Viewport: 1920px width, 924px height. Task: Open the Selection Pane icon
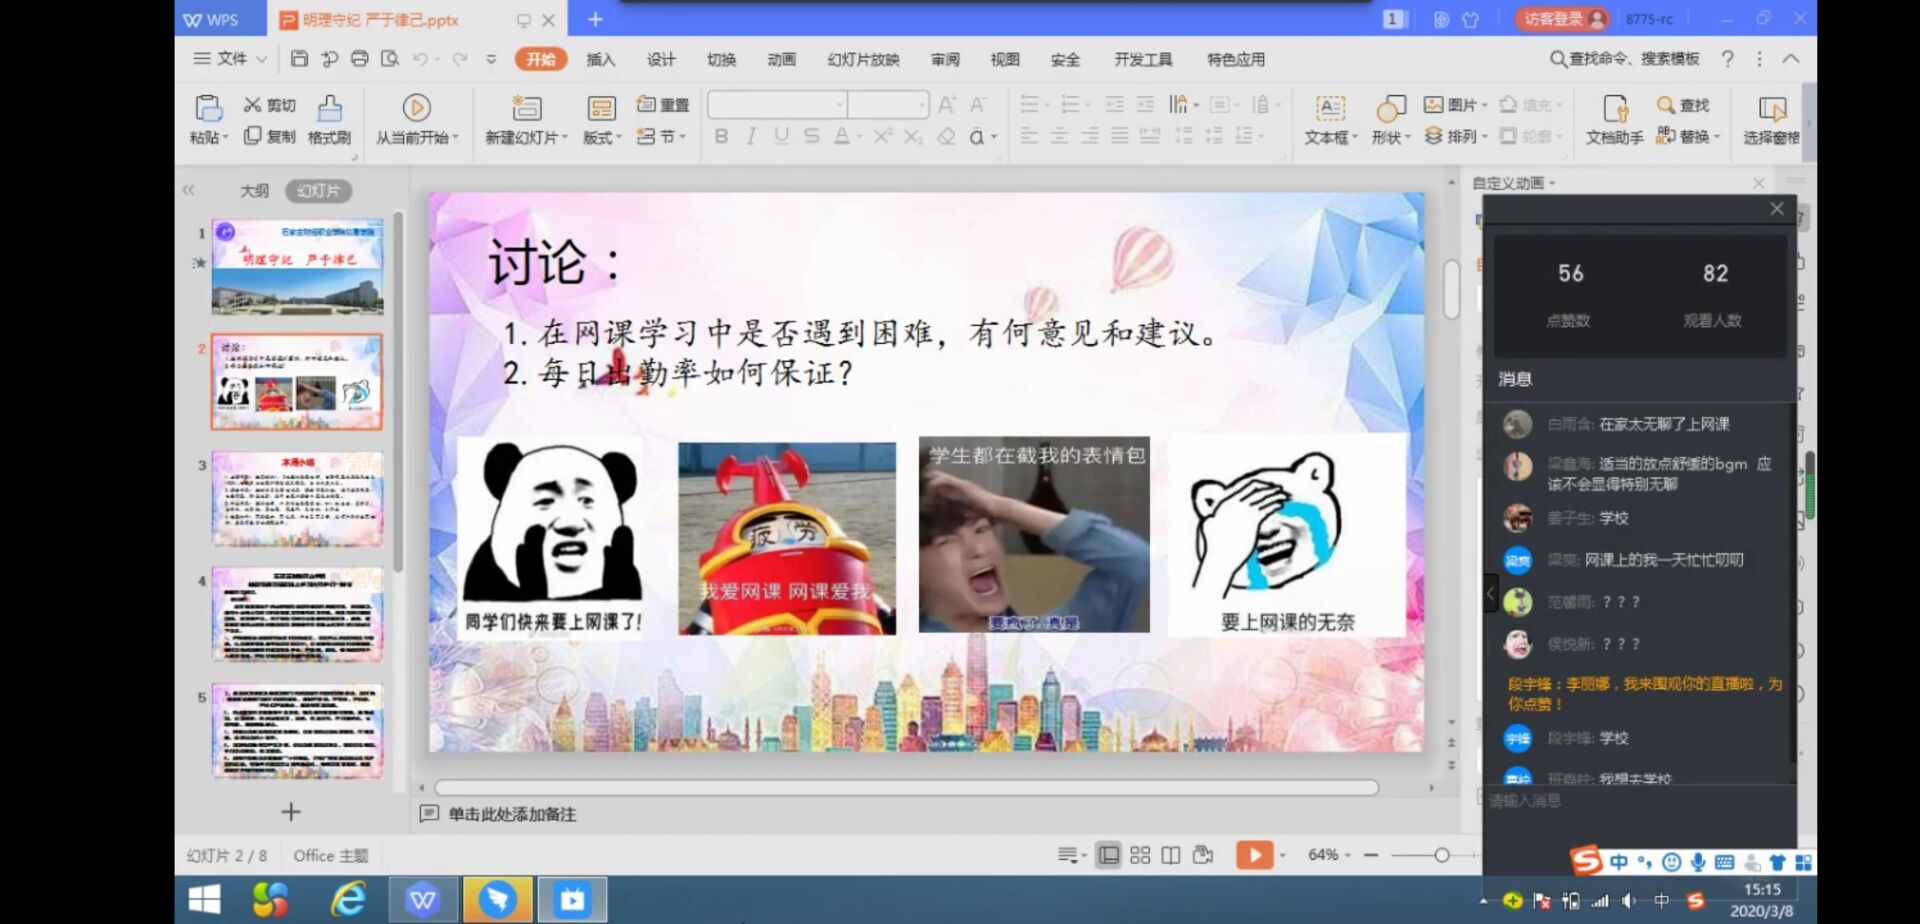click(x=1771, y=119)
